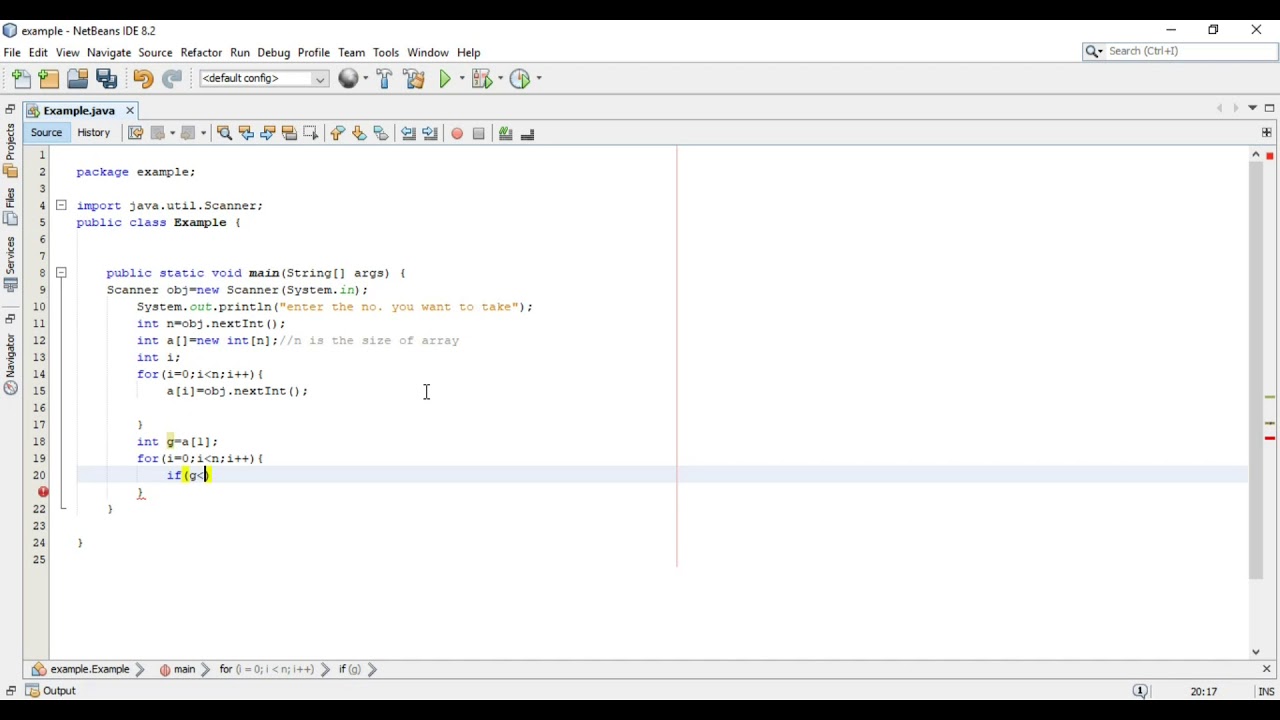Click the for loop breadcrumb
This screenshot has width=1280, height=720.
(x=266, y=669)
